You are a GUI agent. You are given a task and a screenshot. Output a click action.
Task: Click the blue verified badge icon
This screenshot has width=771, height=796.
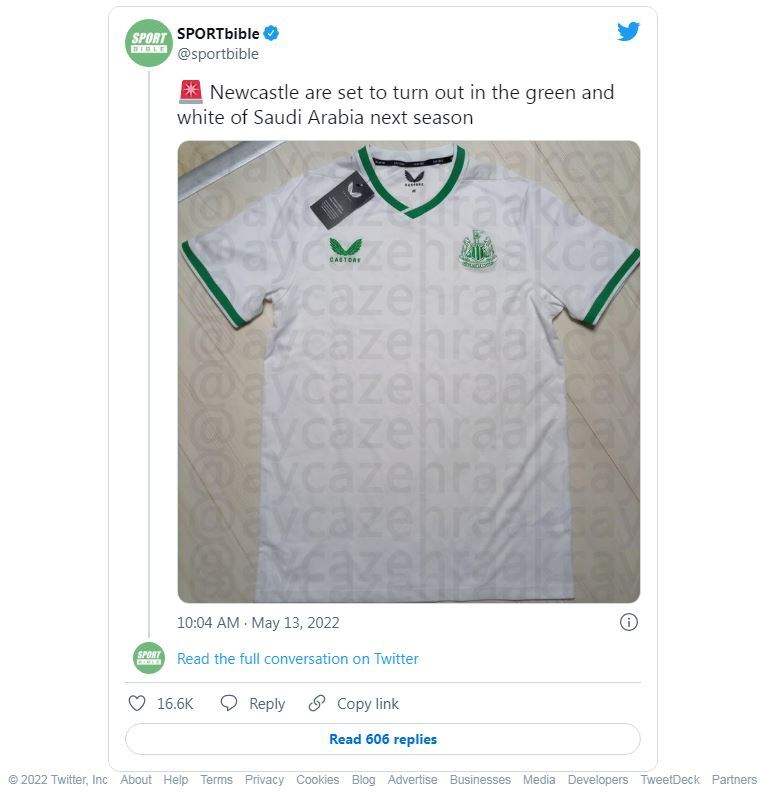click(x=271, y=34)
